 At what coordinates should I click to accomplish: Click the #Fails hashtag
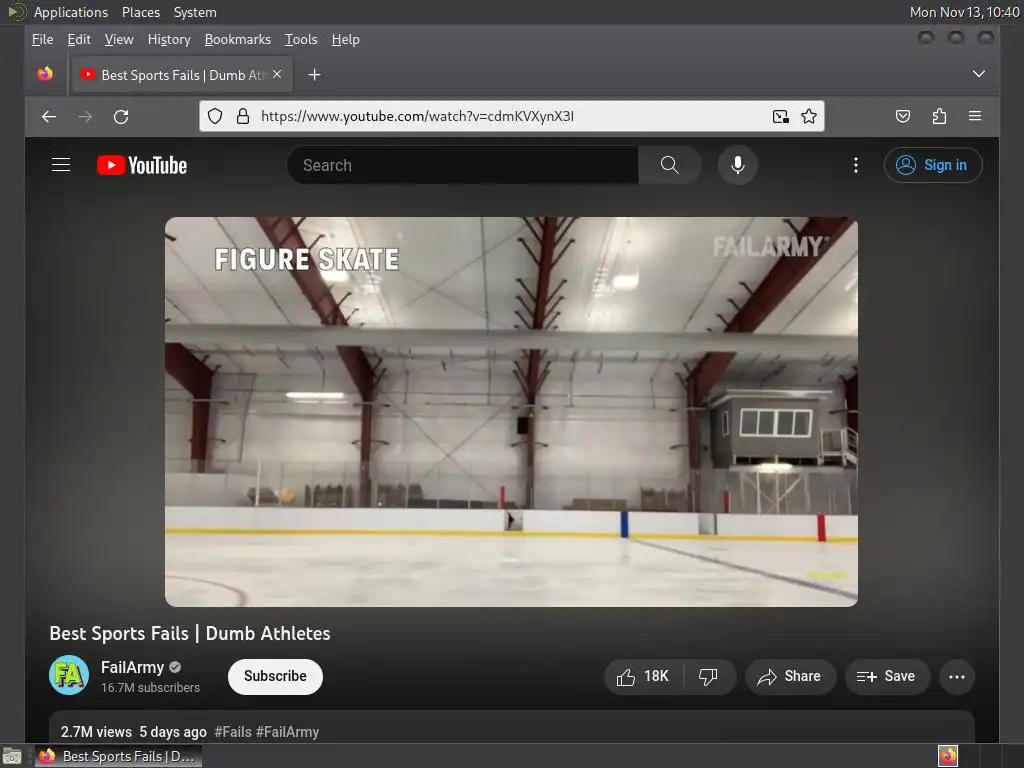[x=233, y=732]
